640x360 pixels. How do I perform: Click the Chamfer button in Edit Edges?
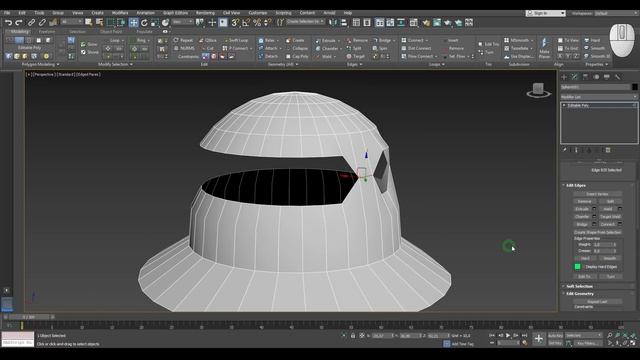coord(582,217)
